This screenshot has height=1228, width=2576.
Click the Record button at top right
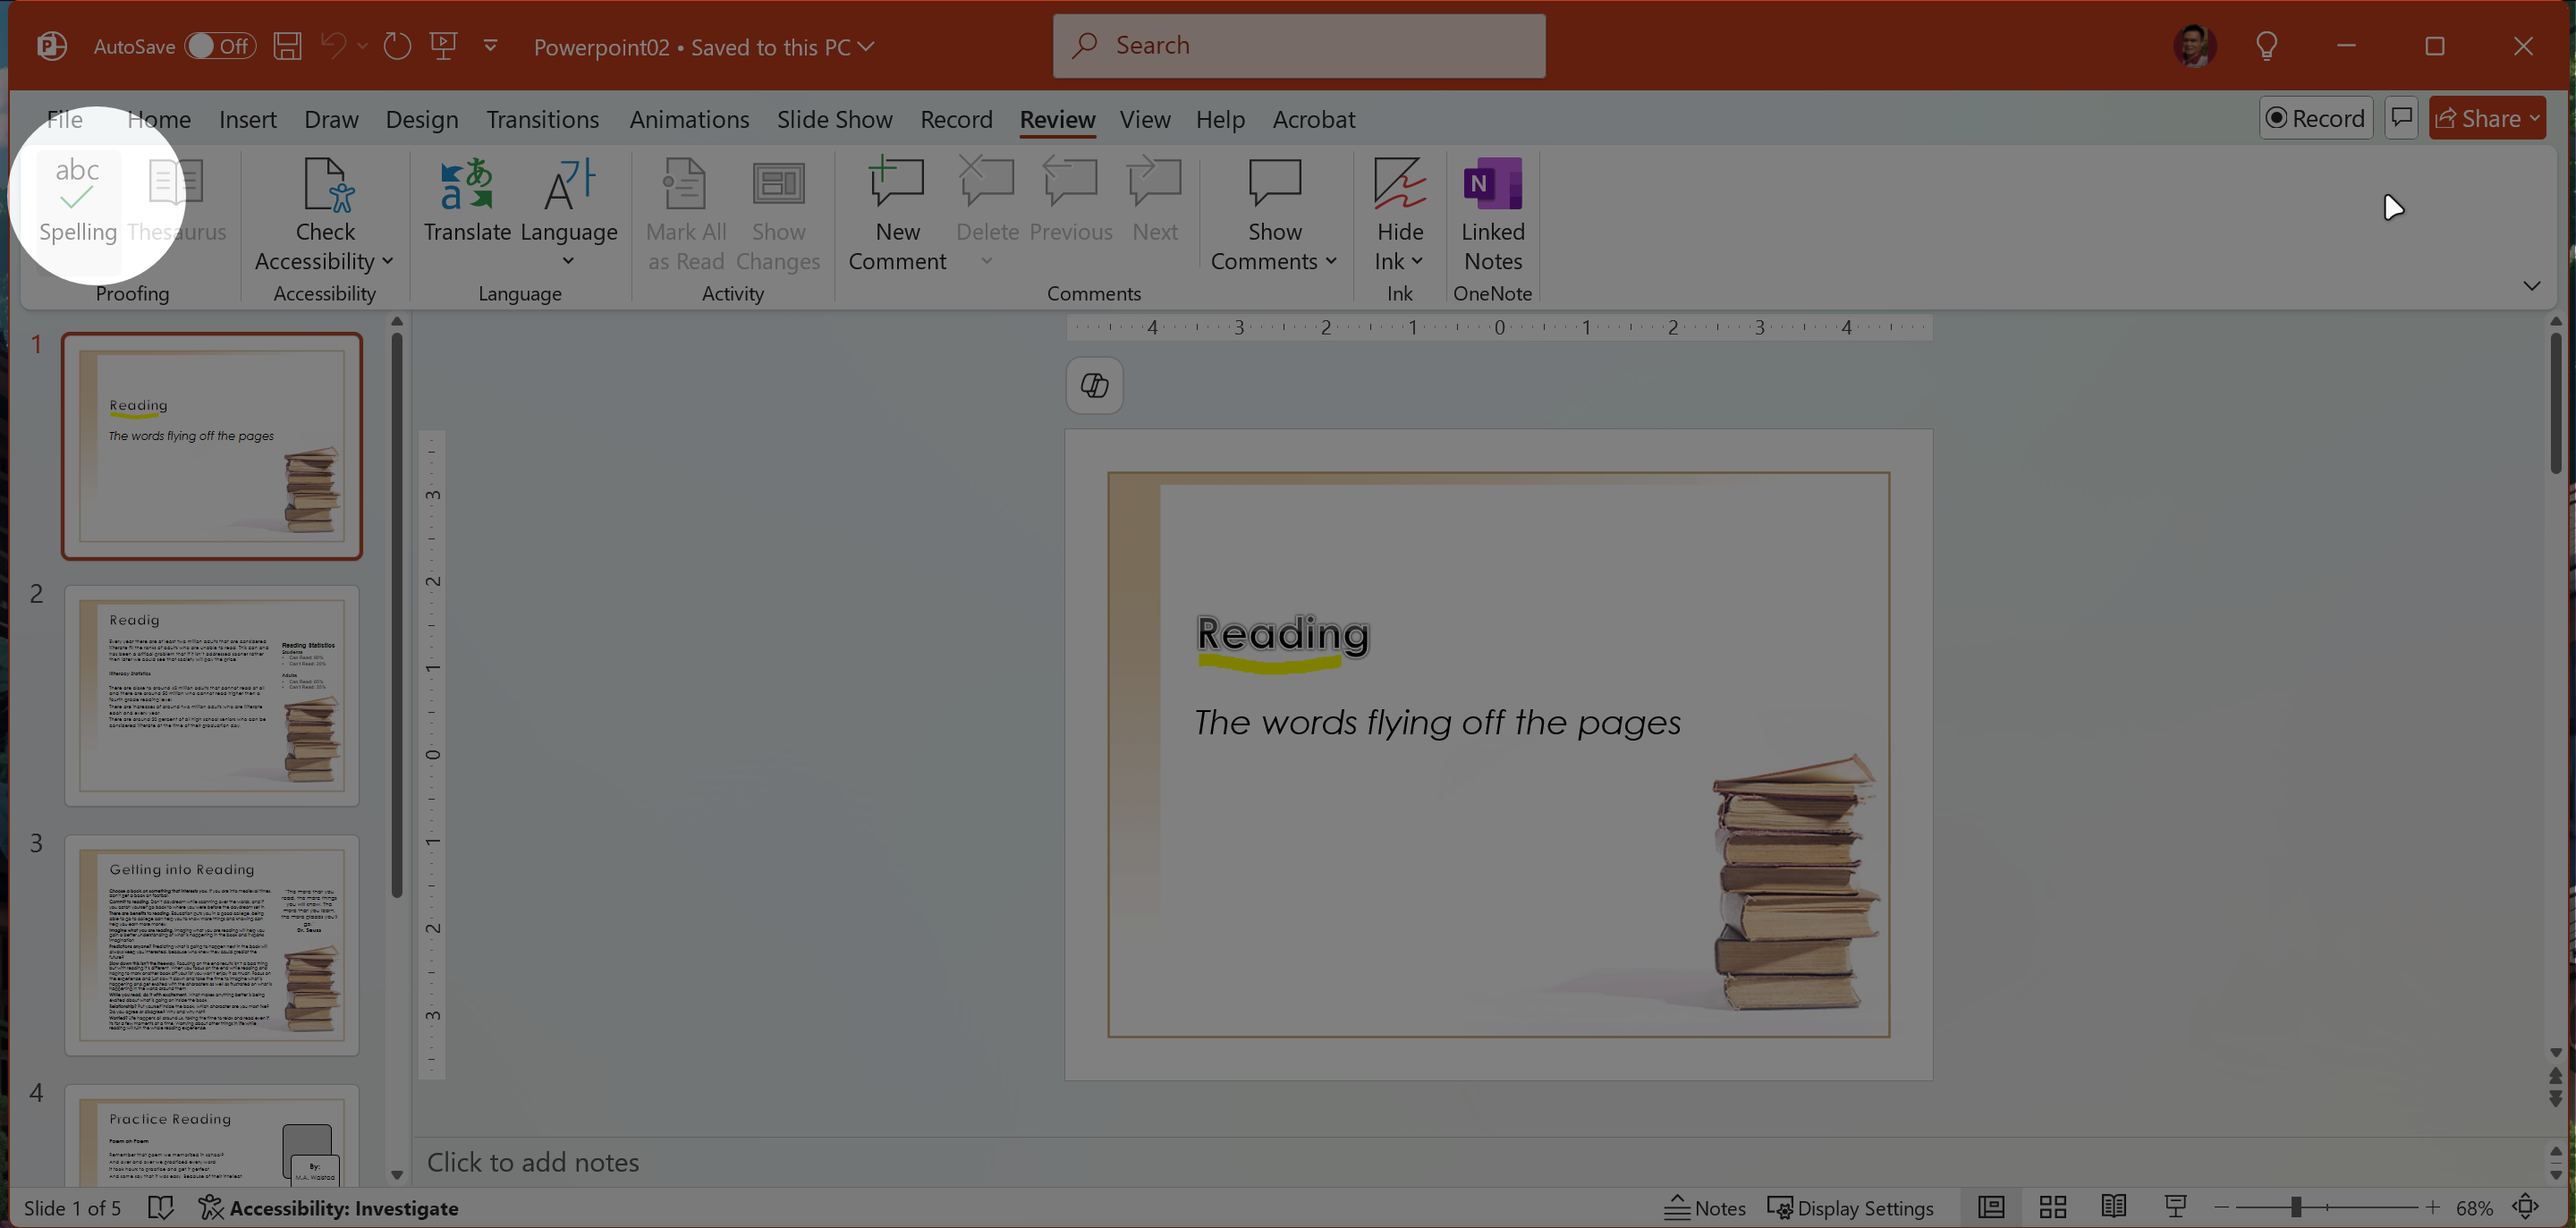(x=2315, y=118)
